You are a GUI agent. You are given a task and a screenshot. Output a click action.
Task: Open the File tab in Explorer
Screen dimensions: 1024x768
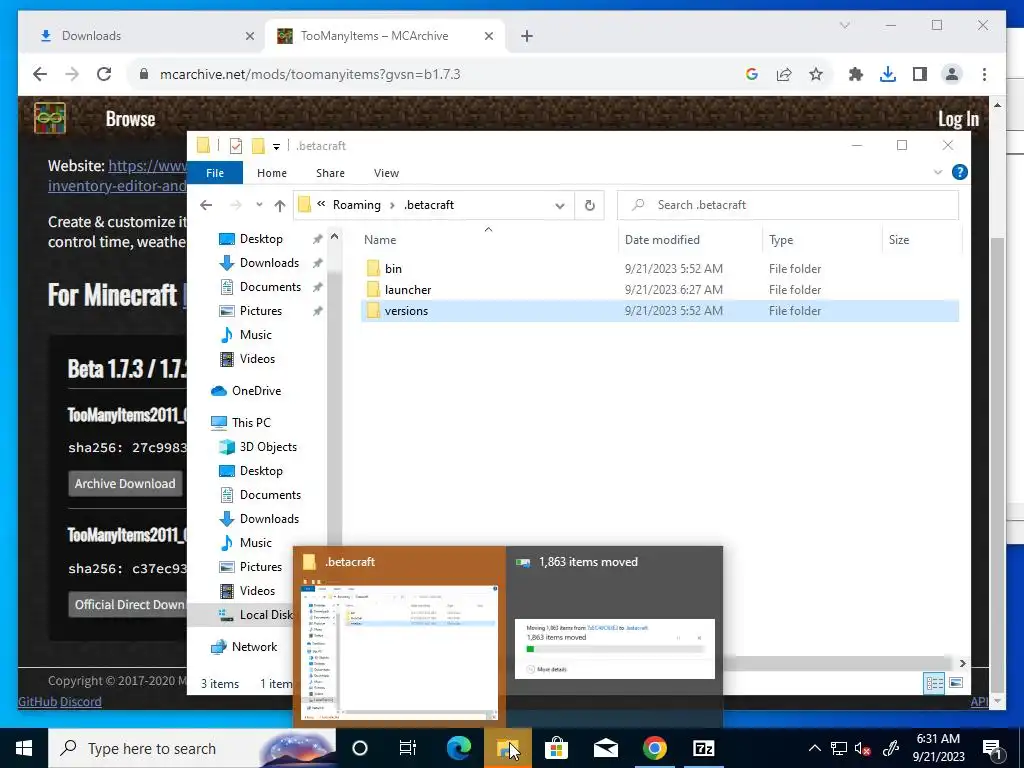215,173
